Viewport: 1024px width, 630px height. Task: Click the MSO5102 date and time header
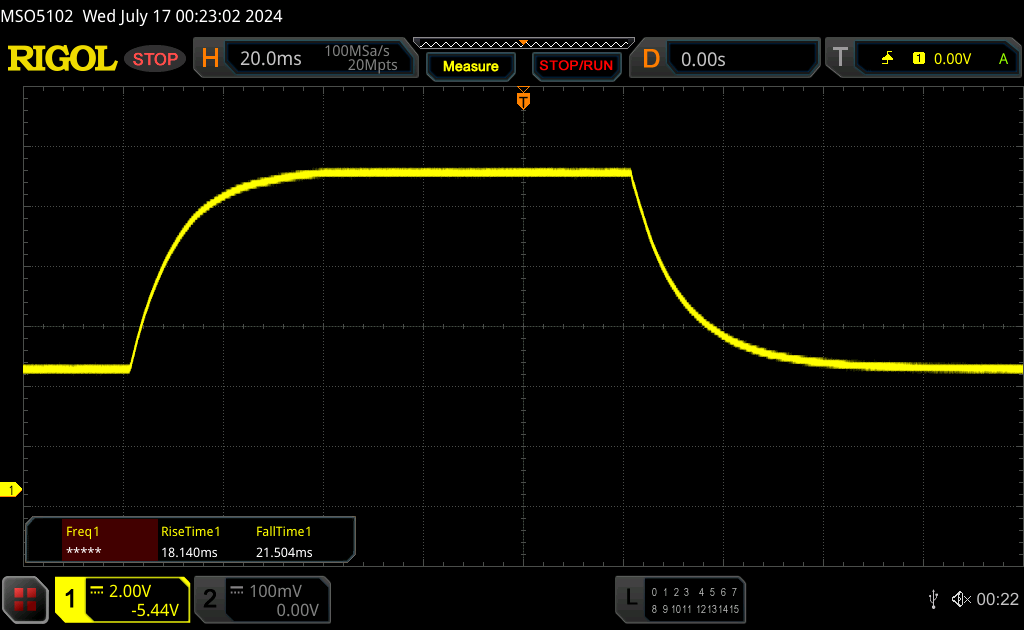coord(141,16)
